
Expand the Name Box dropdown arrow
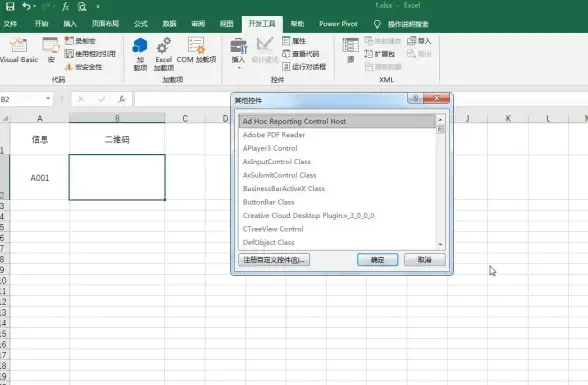click(x=48, y=99)
